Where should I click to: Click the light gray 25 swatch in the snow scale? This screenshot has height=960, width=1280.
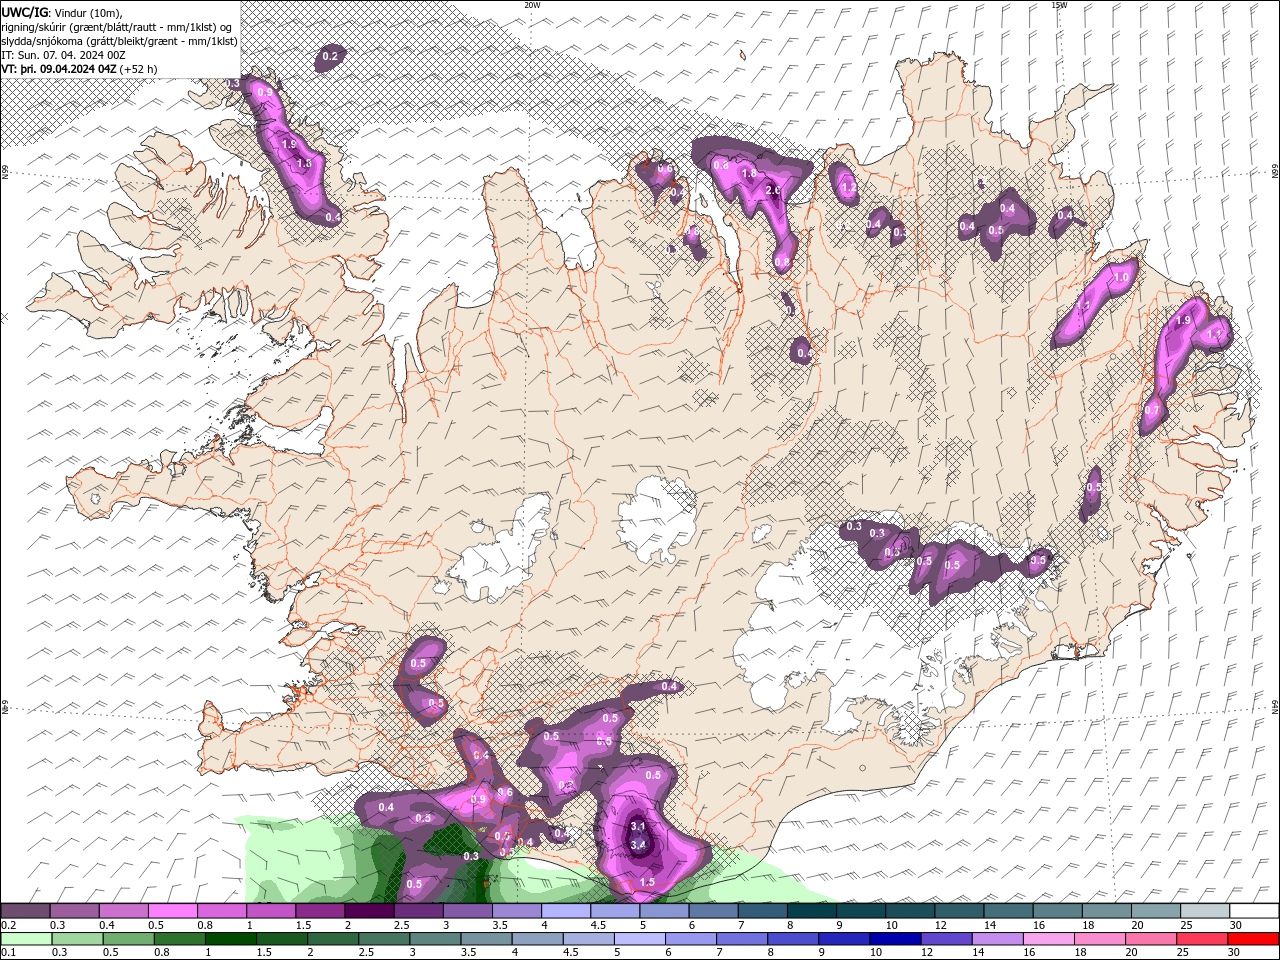coord(1205,911)
